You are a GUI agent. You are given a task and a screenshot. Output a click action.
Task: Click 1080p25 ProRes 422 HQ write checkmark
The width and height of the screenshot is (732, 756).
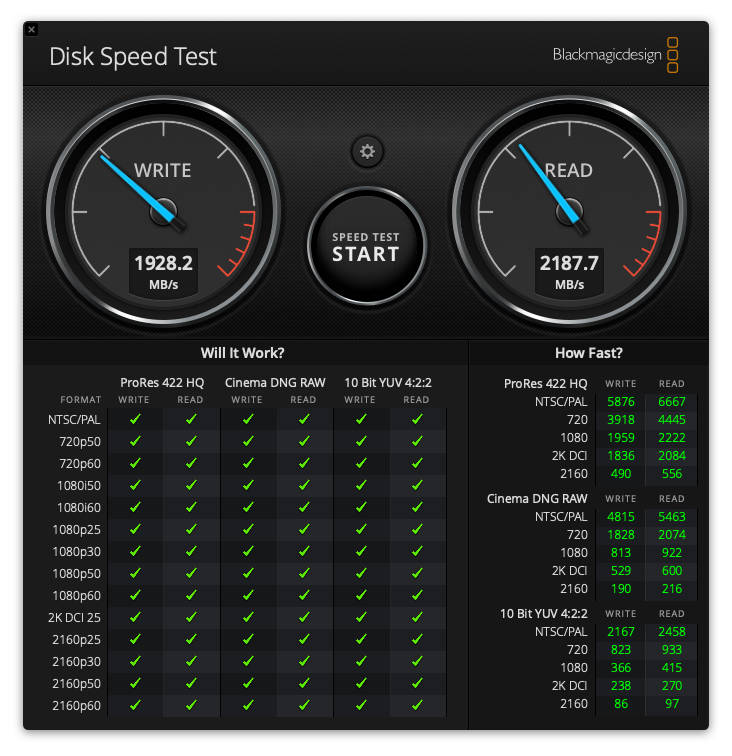pos(135,529)
